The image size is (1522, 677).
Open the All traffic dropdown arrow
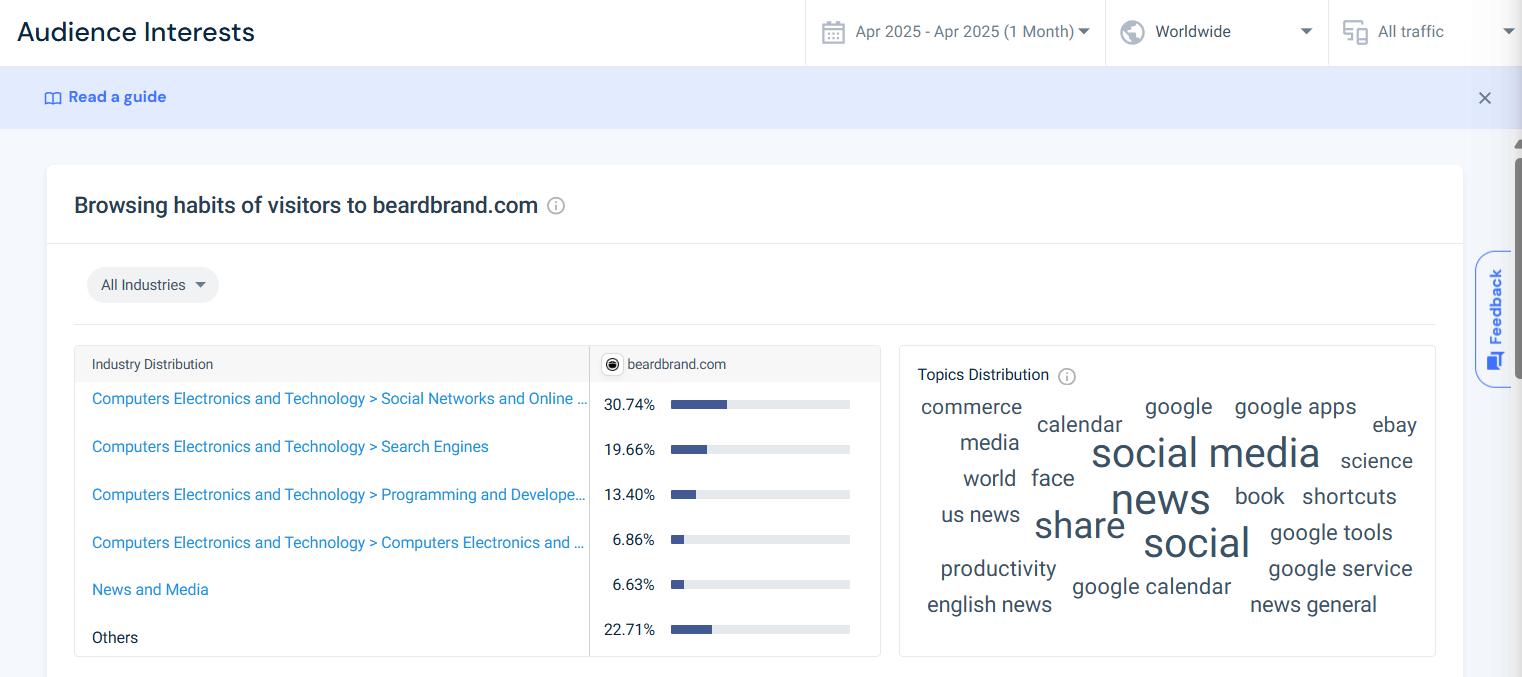[1508, 32]
